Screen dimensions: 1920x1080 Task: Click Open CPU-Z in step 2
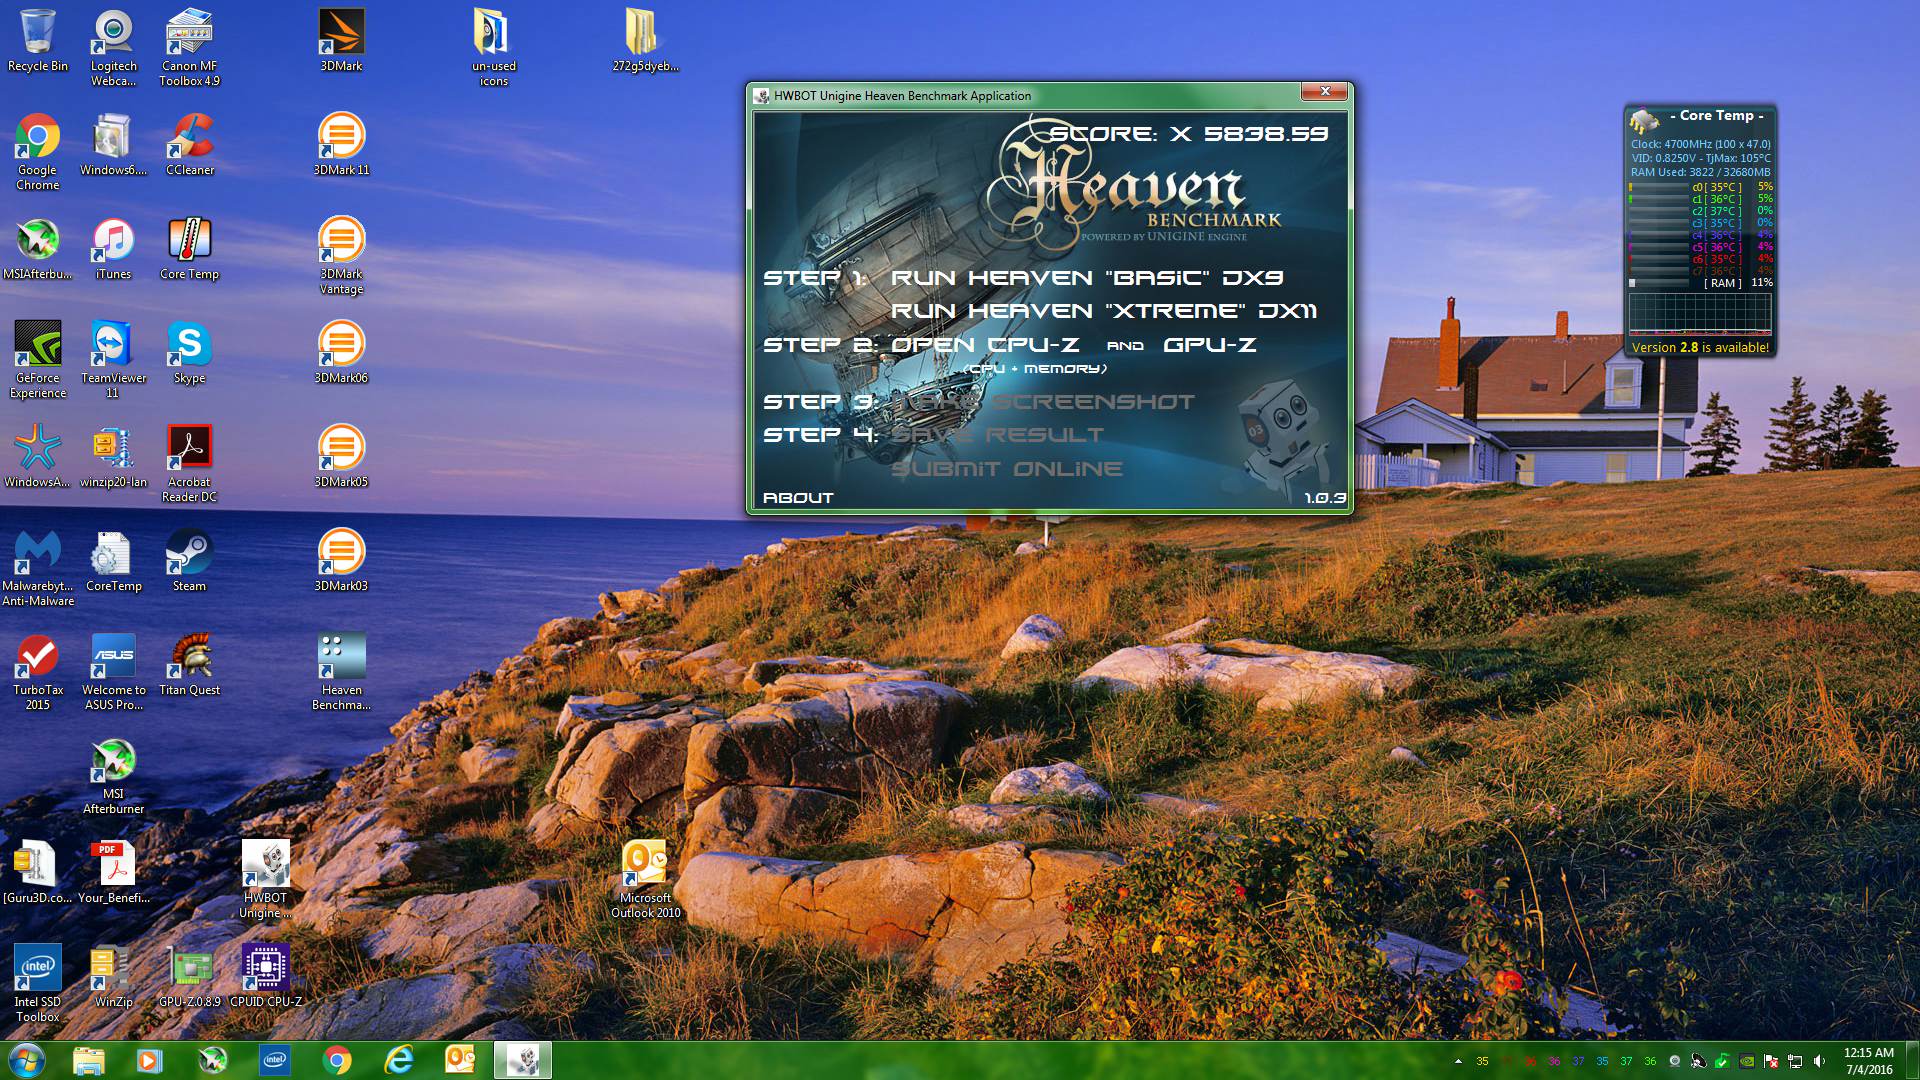pos(985,345)
